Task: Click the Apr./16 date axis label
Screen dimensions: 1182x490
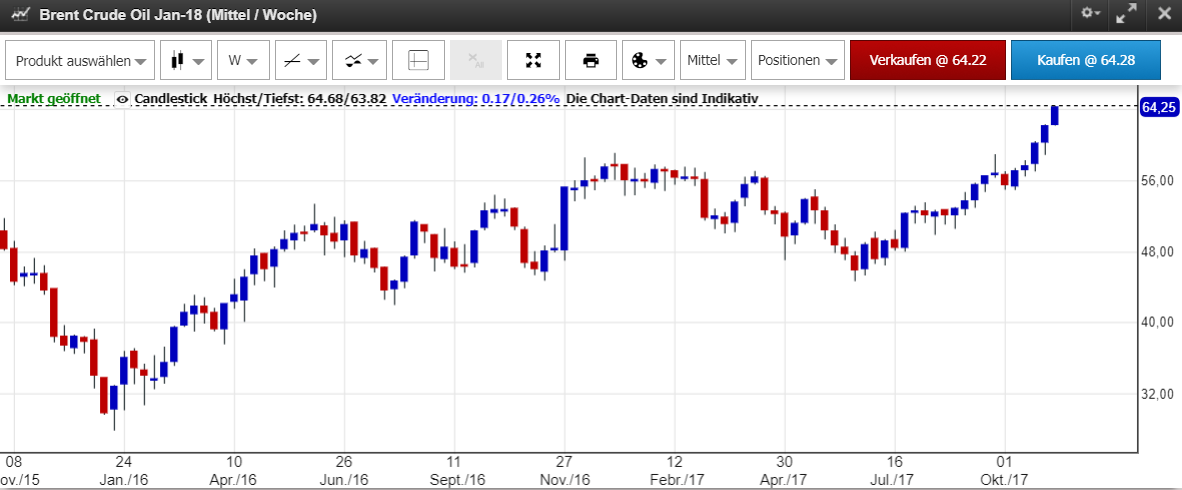Action: [234, 479]
